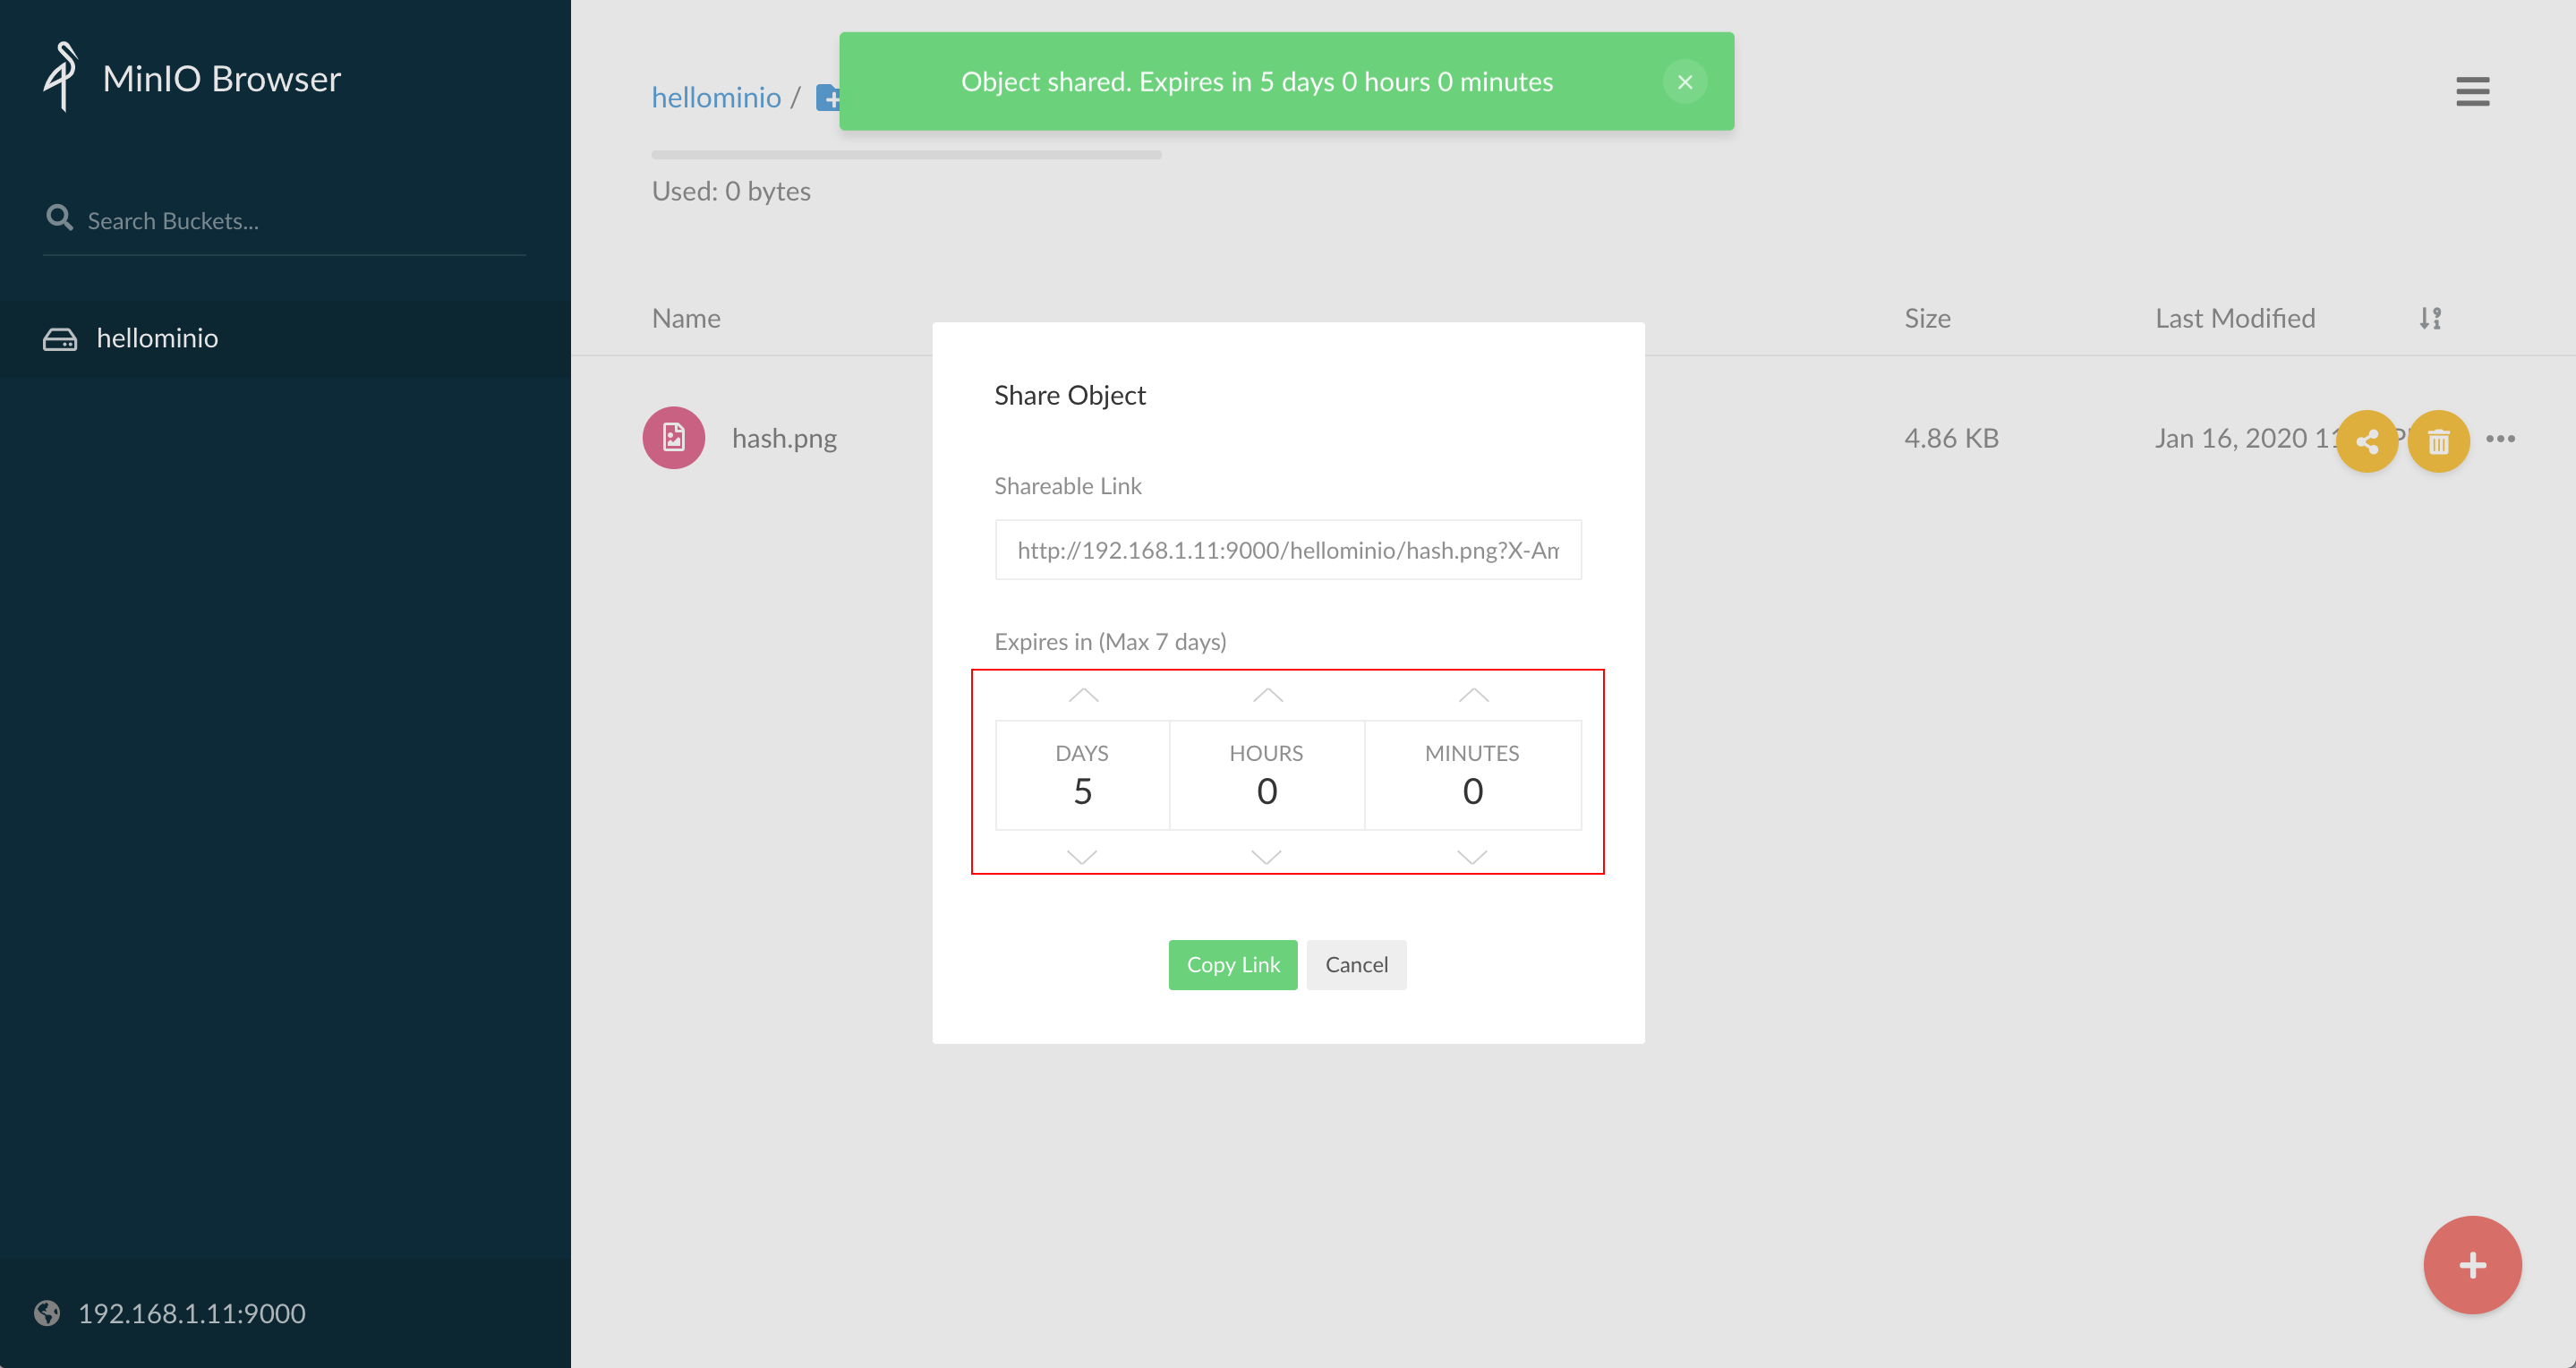
Task: Click the upward chevron to increase DAYS
Action: click(1082, 695)
